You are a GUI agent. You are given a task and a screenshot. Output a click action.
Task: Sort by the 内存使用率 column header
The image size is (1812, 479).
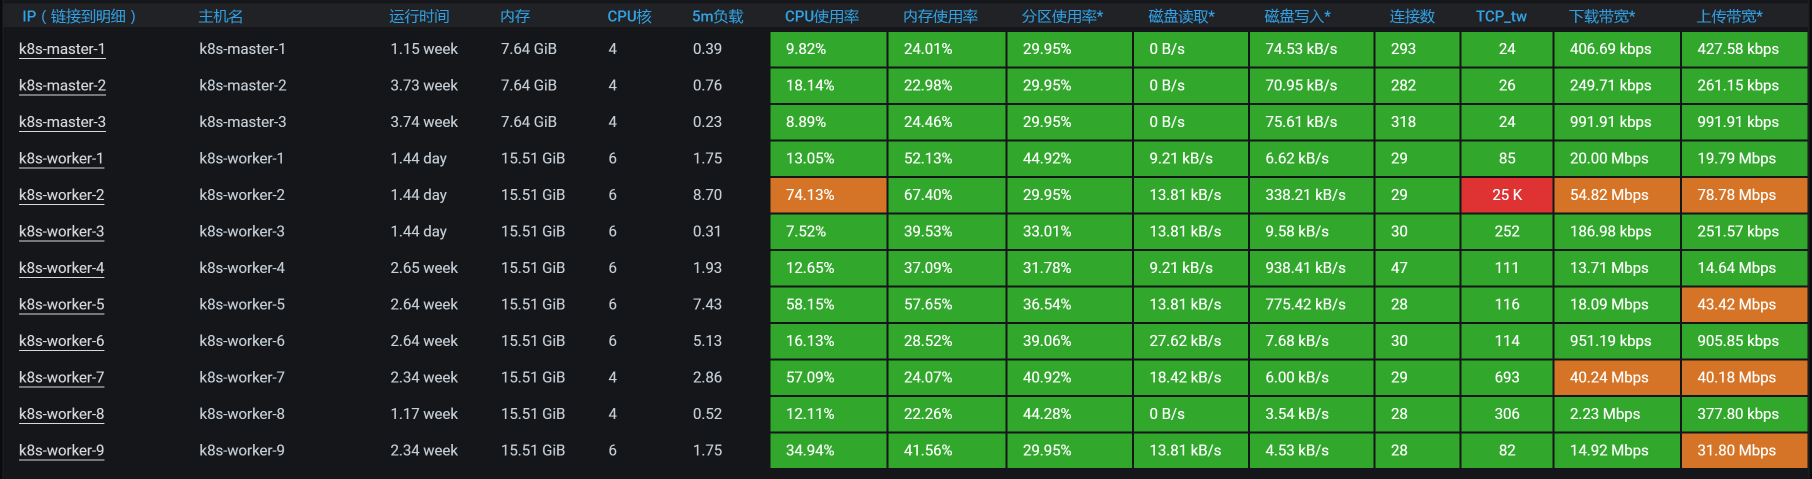coord(940,16)
